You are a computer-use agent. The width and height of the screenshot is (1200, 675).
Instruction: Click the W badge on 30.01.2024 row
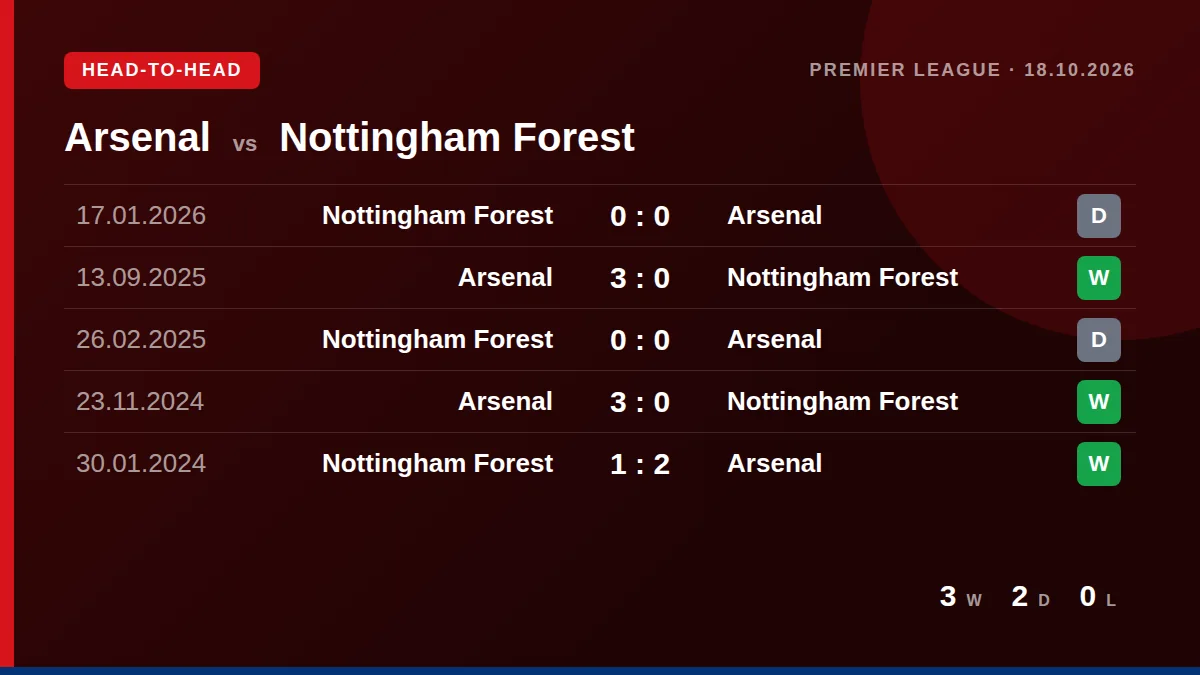tap(1098, 464)
